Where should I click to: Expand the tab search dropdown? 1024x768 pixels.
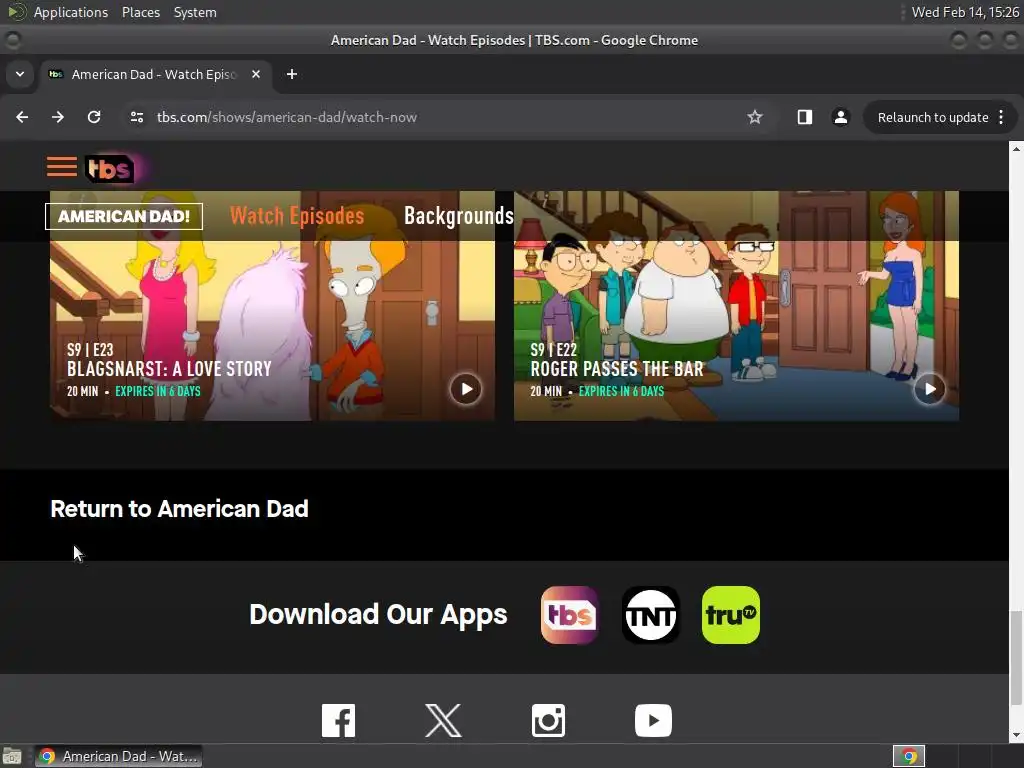pyautogui.click(x=20, y=74)
